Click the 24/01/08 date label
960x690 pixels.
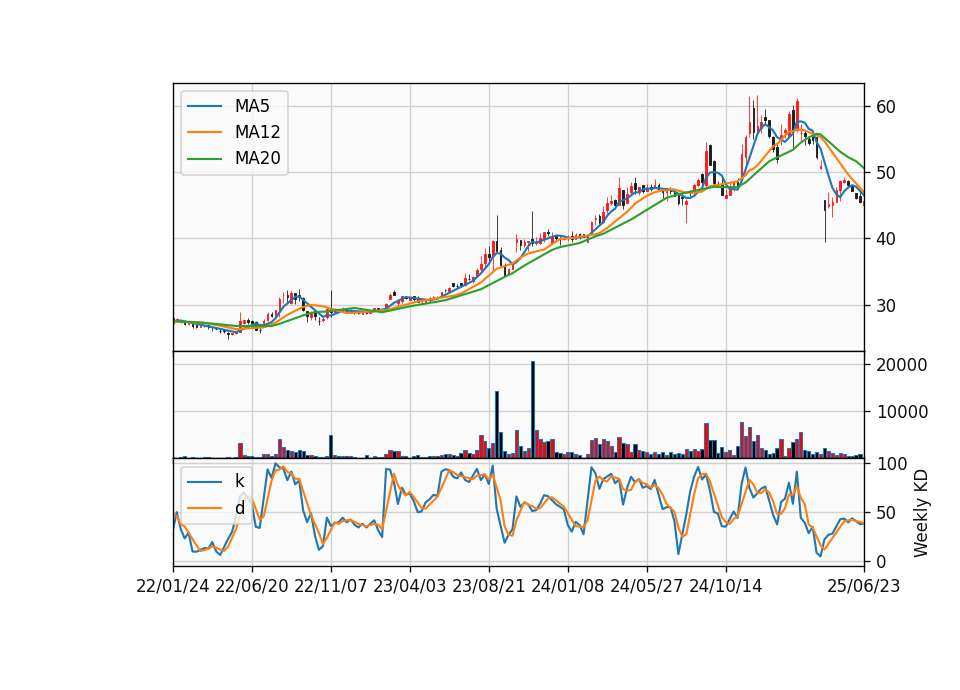tap(568, 586)
